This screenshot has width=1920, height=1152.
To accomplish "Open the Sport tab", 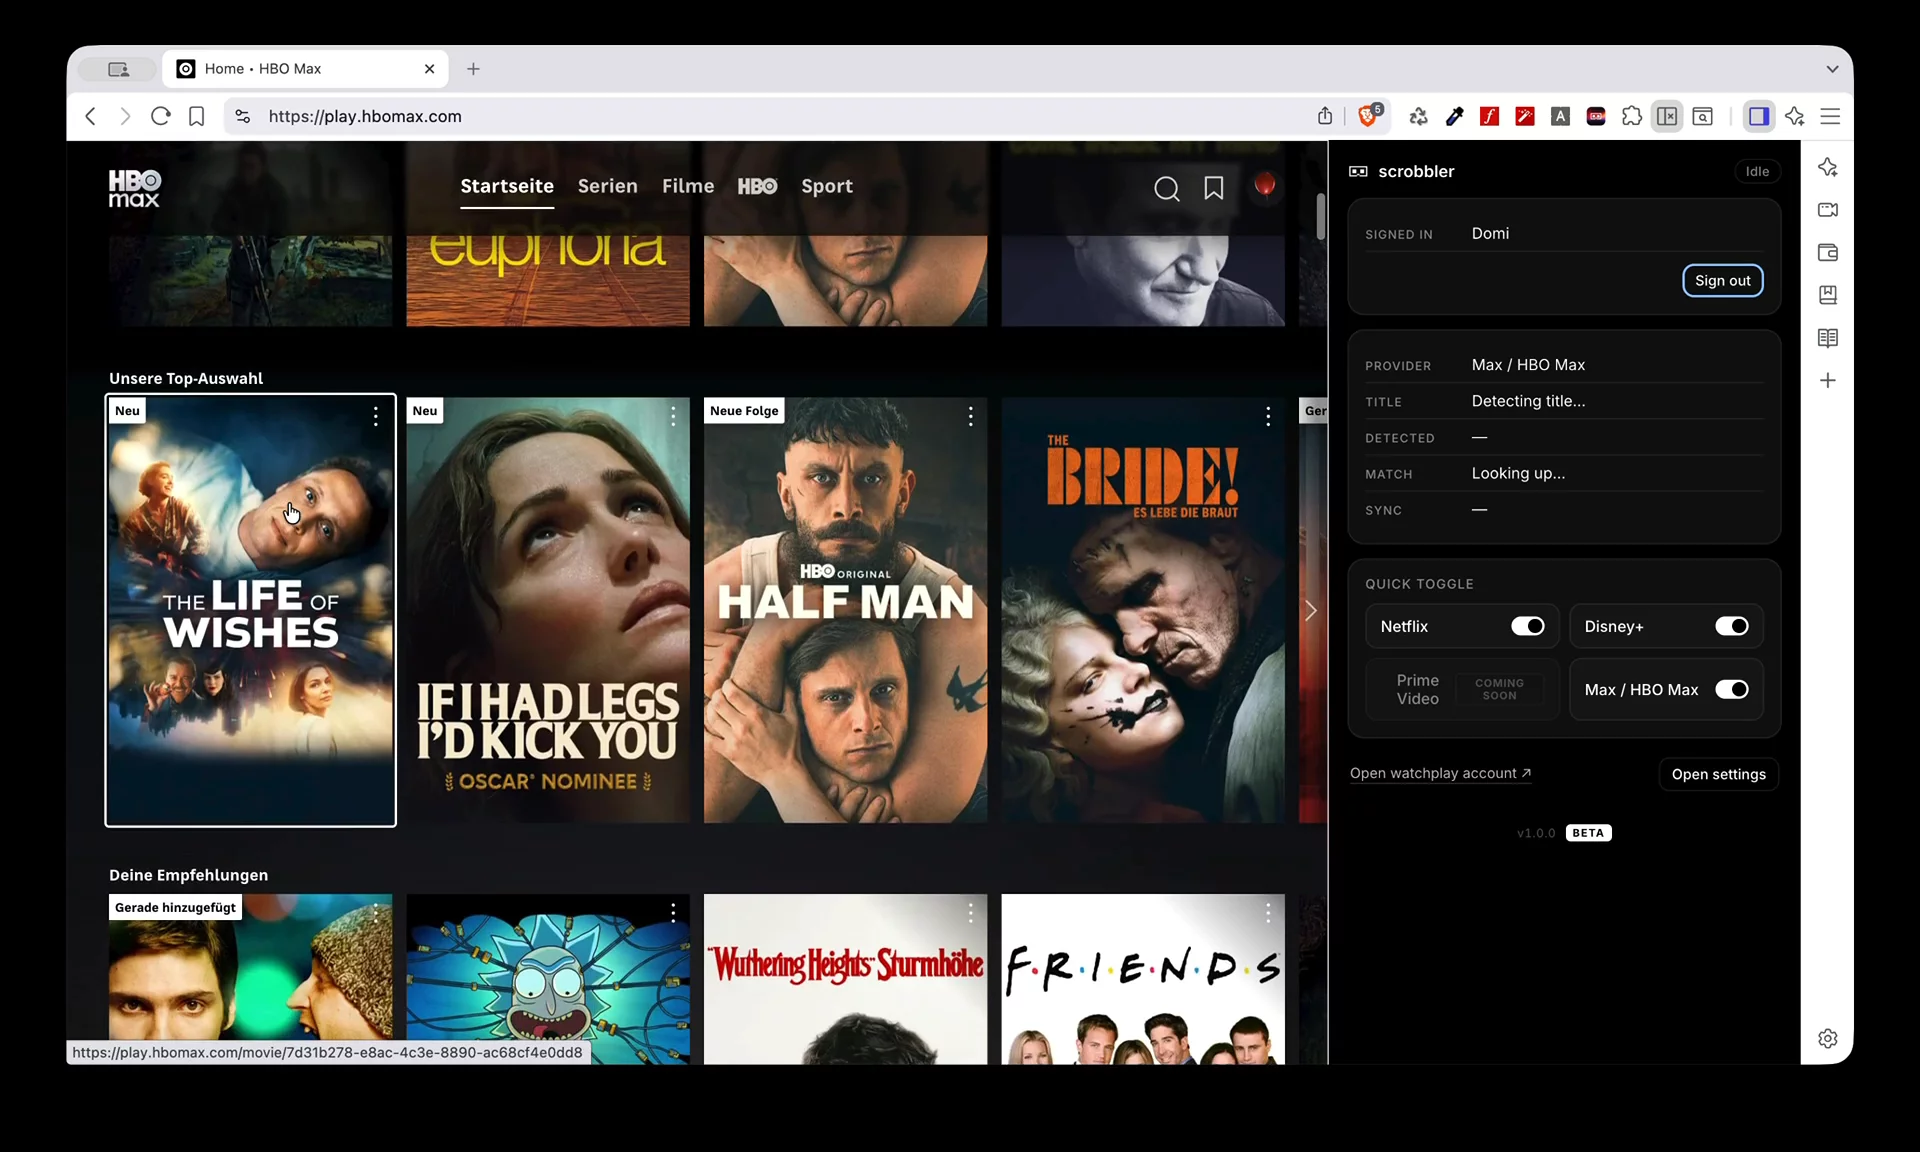I will [x=826, y=186].
